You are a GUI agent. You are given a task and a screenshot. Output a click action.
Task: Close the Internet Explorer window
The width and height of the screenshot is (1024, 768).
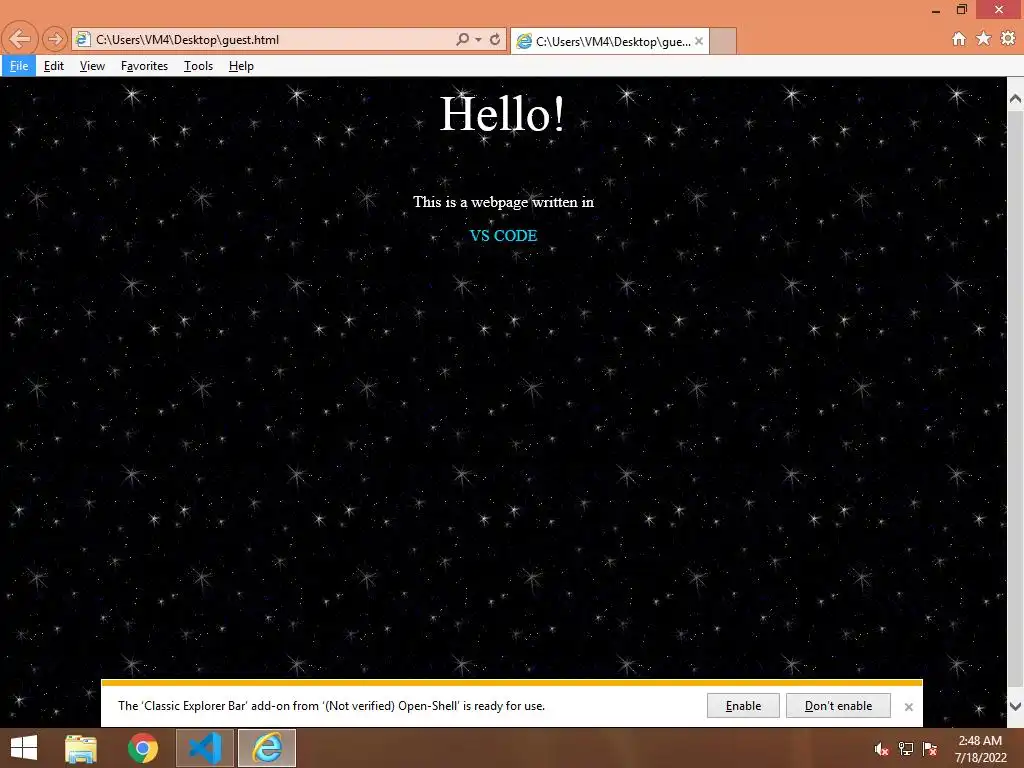coord(999,10)
